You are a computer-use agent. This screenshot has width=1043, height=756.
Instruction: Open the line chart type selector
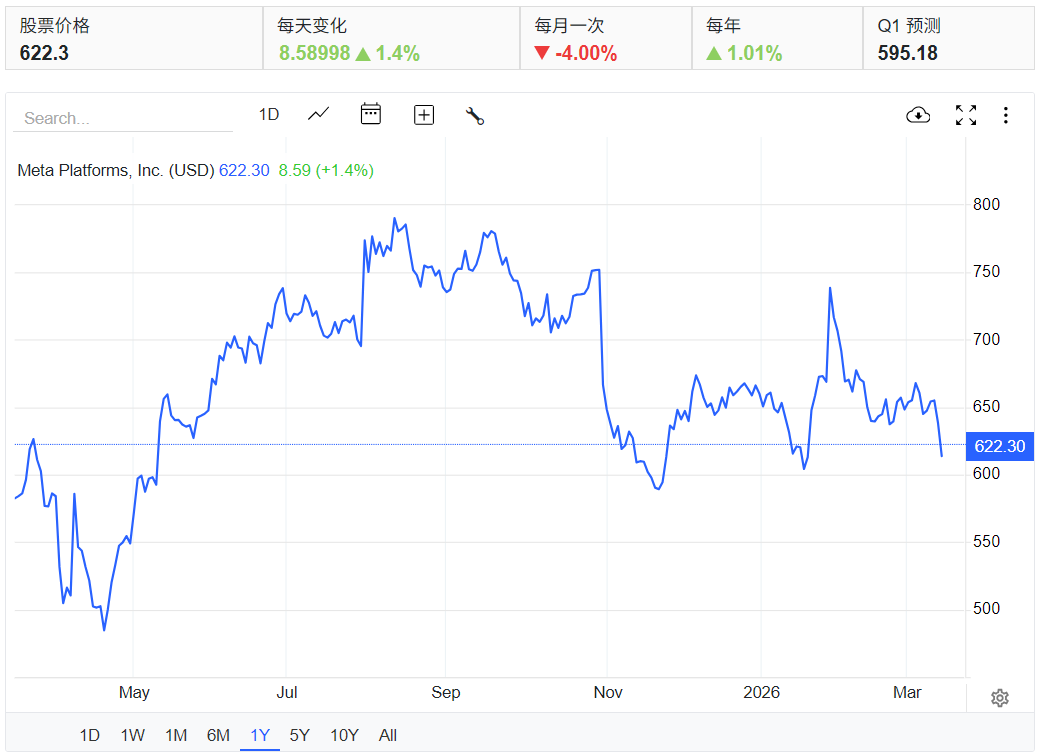(318, 114)
